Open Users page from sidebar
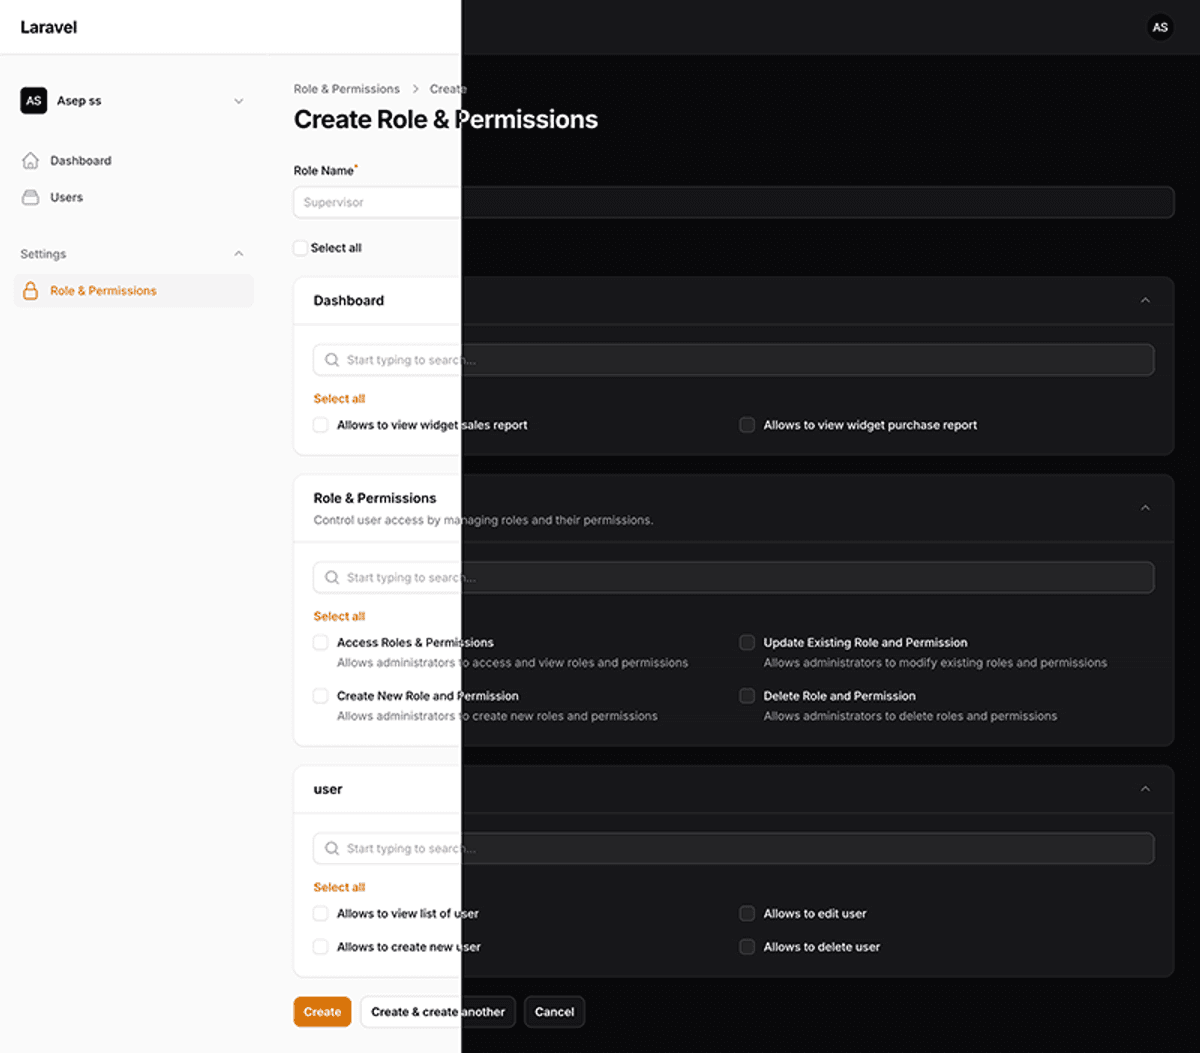Viewport: 1200px width, 1053px height. click(x=66, y=197)
